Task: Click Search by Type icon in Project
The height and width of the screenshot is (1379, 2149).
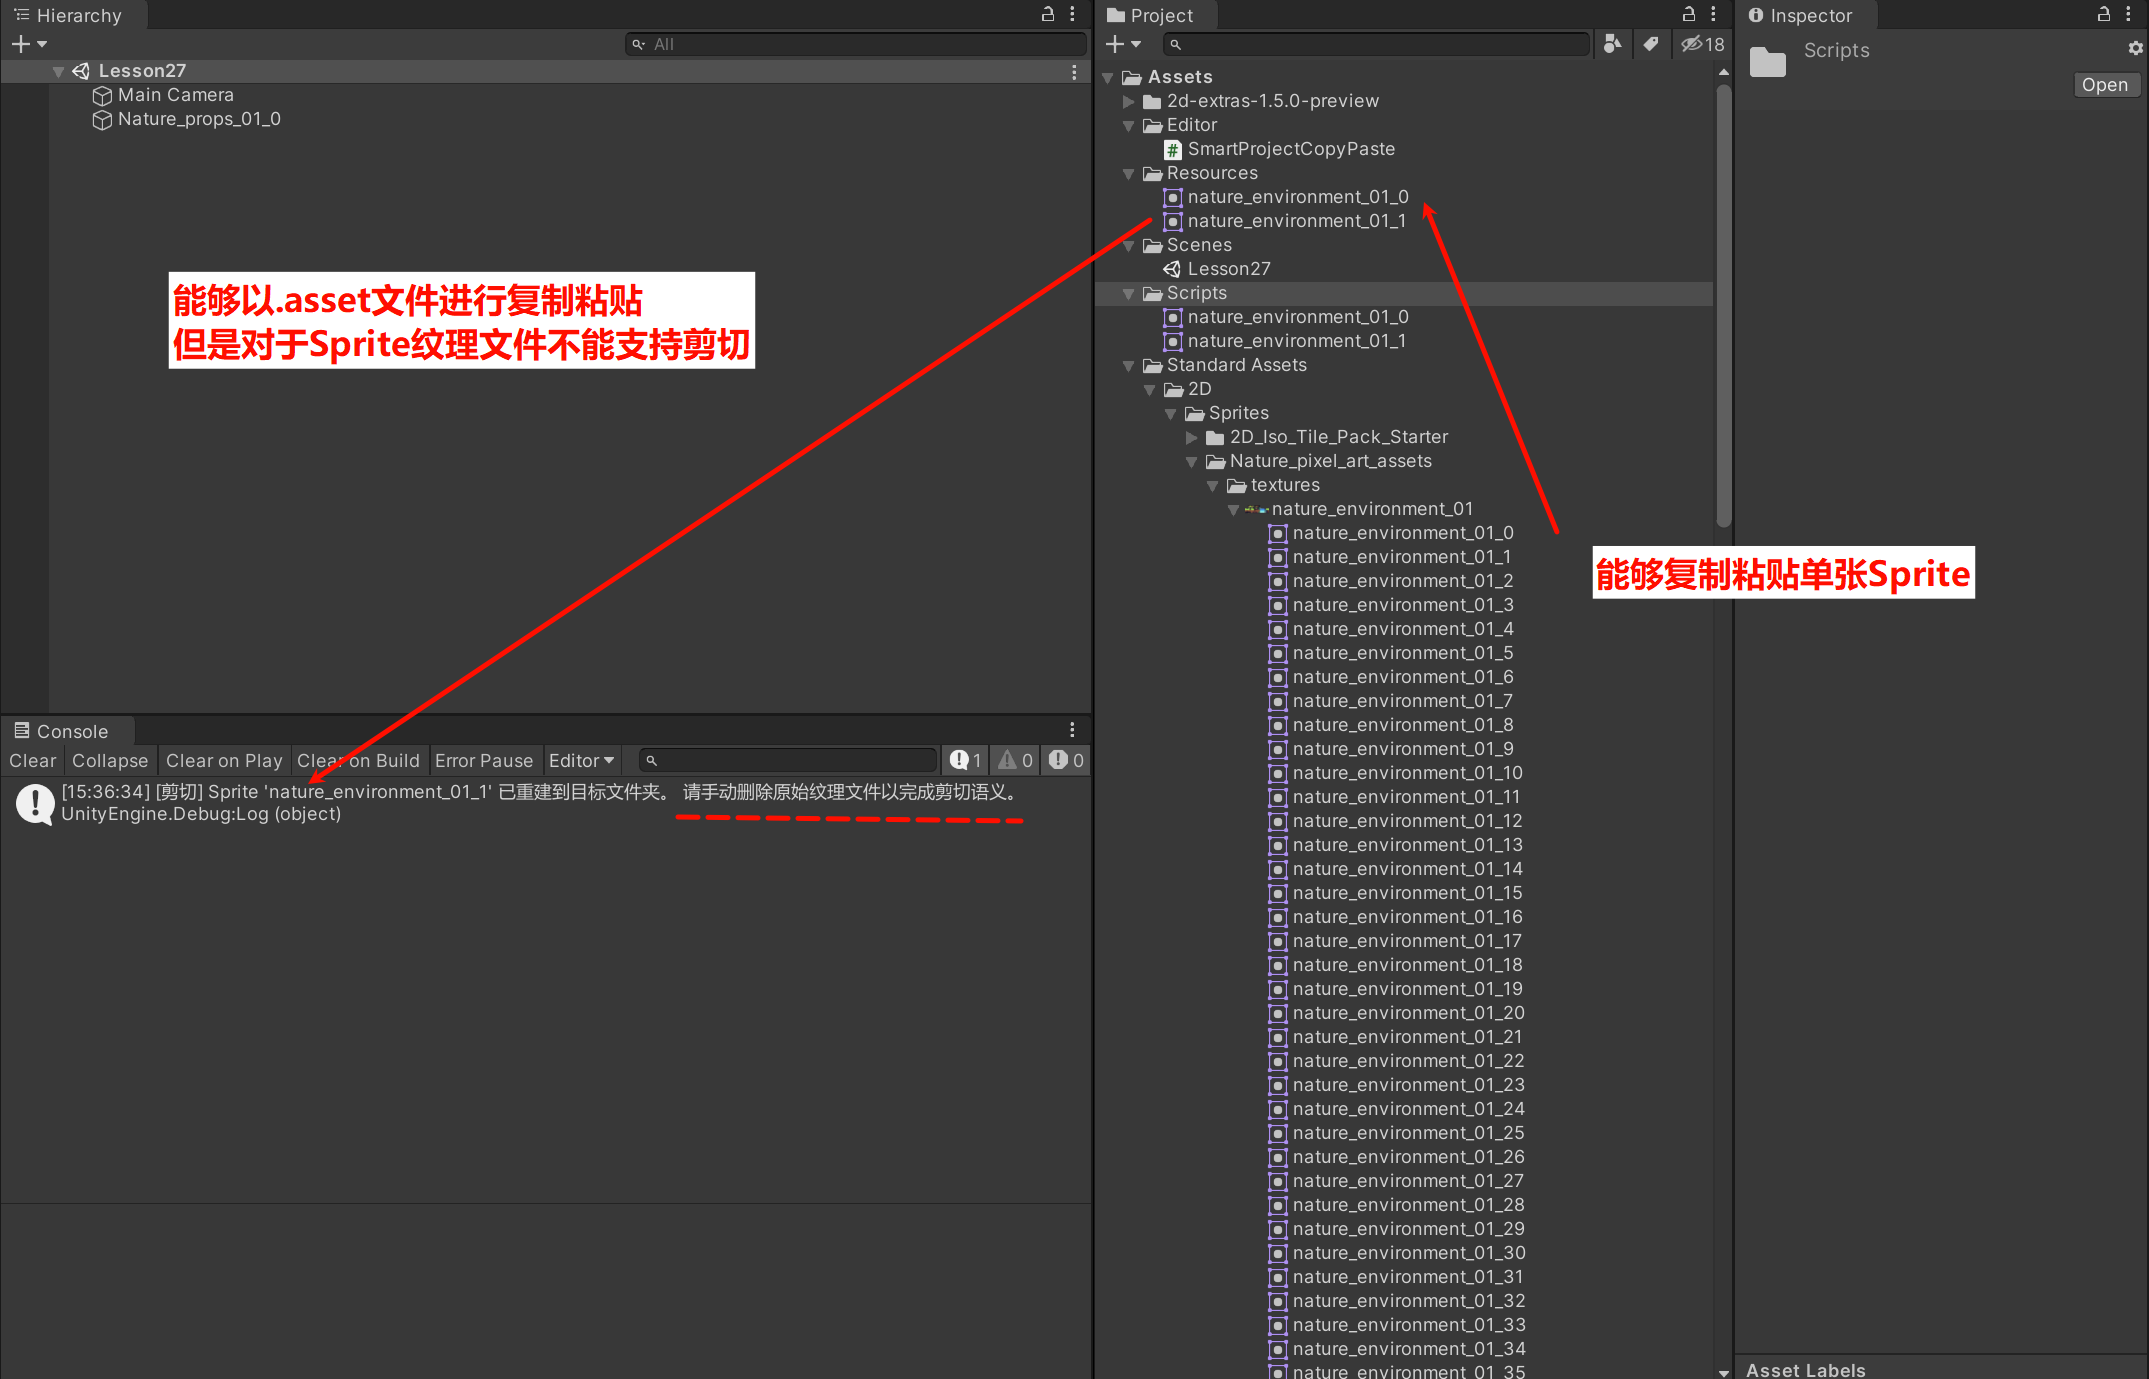Action: (1612, 44)
